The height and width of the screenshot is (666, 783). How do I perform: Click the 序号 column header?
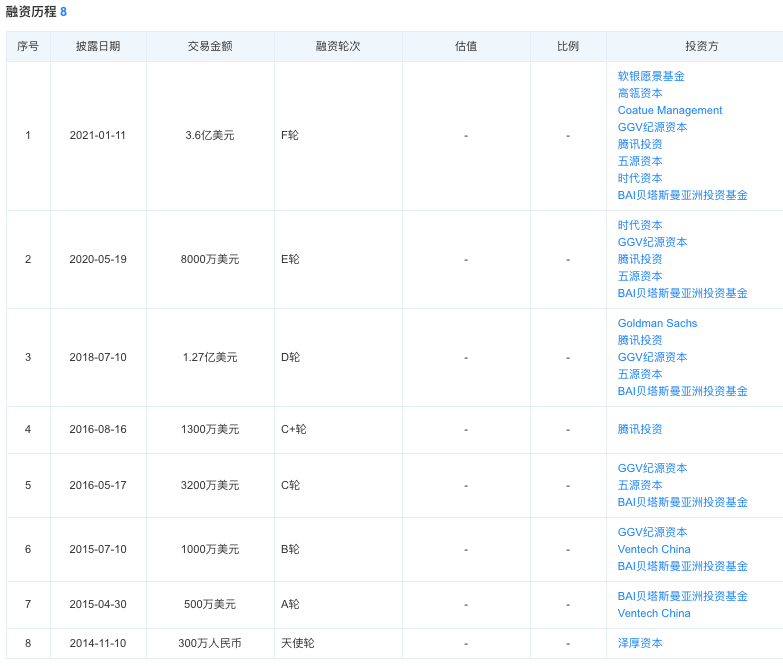click(28, 46)
